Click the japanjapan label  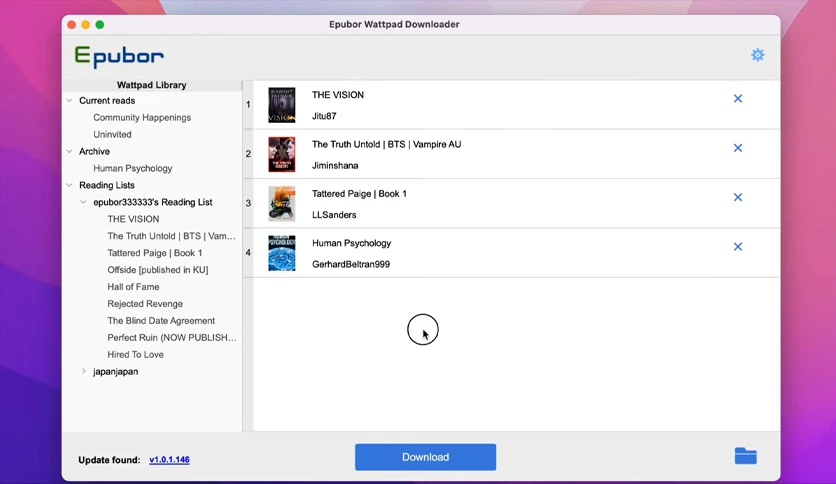point(116,372)
